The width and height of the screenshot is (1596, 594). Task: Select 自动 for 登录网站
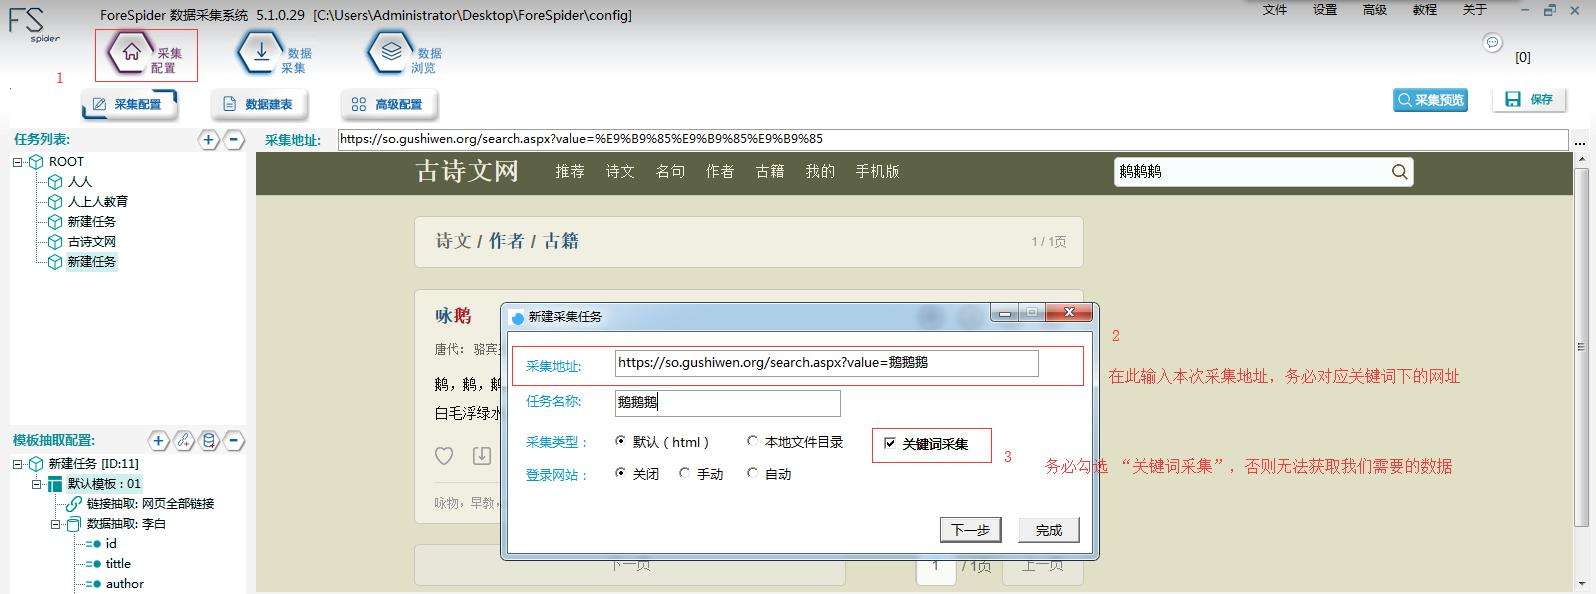click(752, 473)
